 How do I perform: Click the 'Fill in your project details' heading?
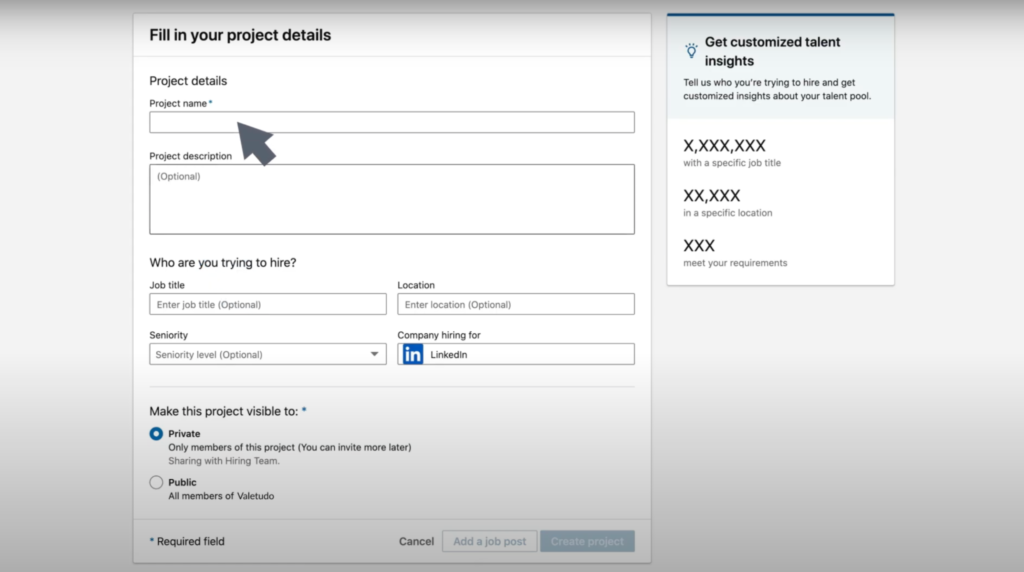[240, 35]
